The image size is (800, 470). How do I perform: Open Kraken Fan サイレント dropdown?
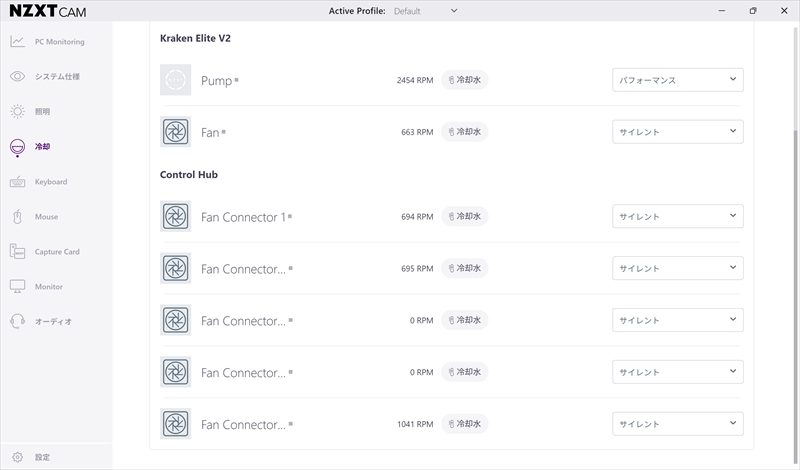[677, 132]
